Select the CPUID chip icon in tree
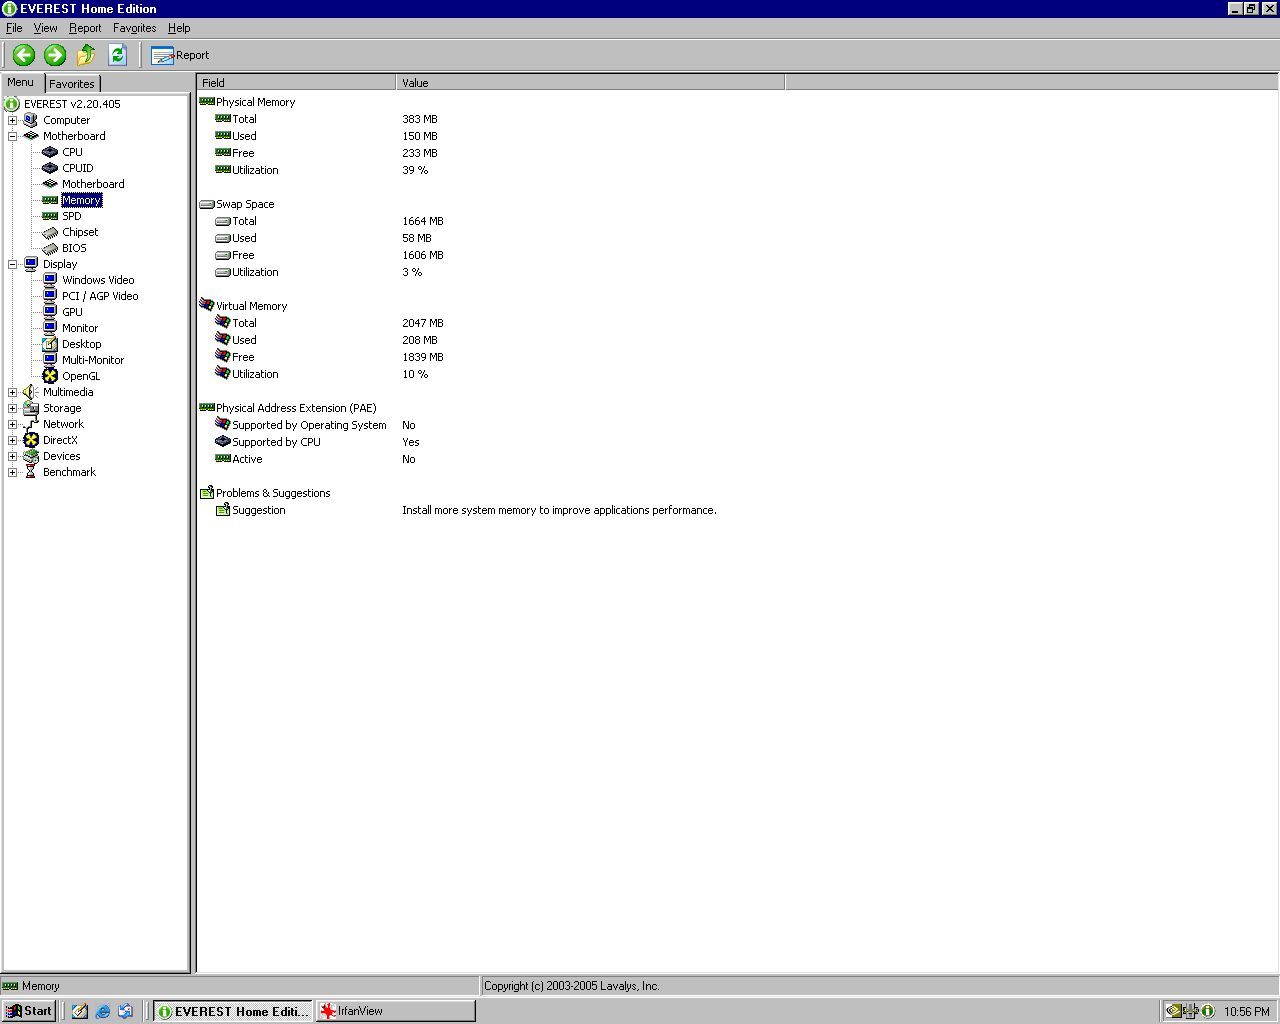Screen dimensions: 1280x1024 coord(50,168)
